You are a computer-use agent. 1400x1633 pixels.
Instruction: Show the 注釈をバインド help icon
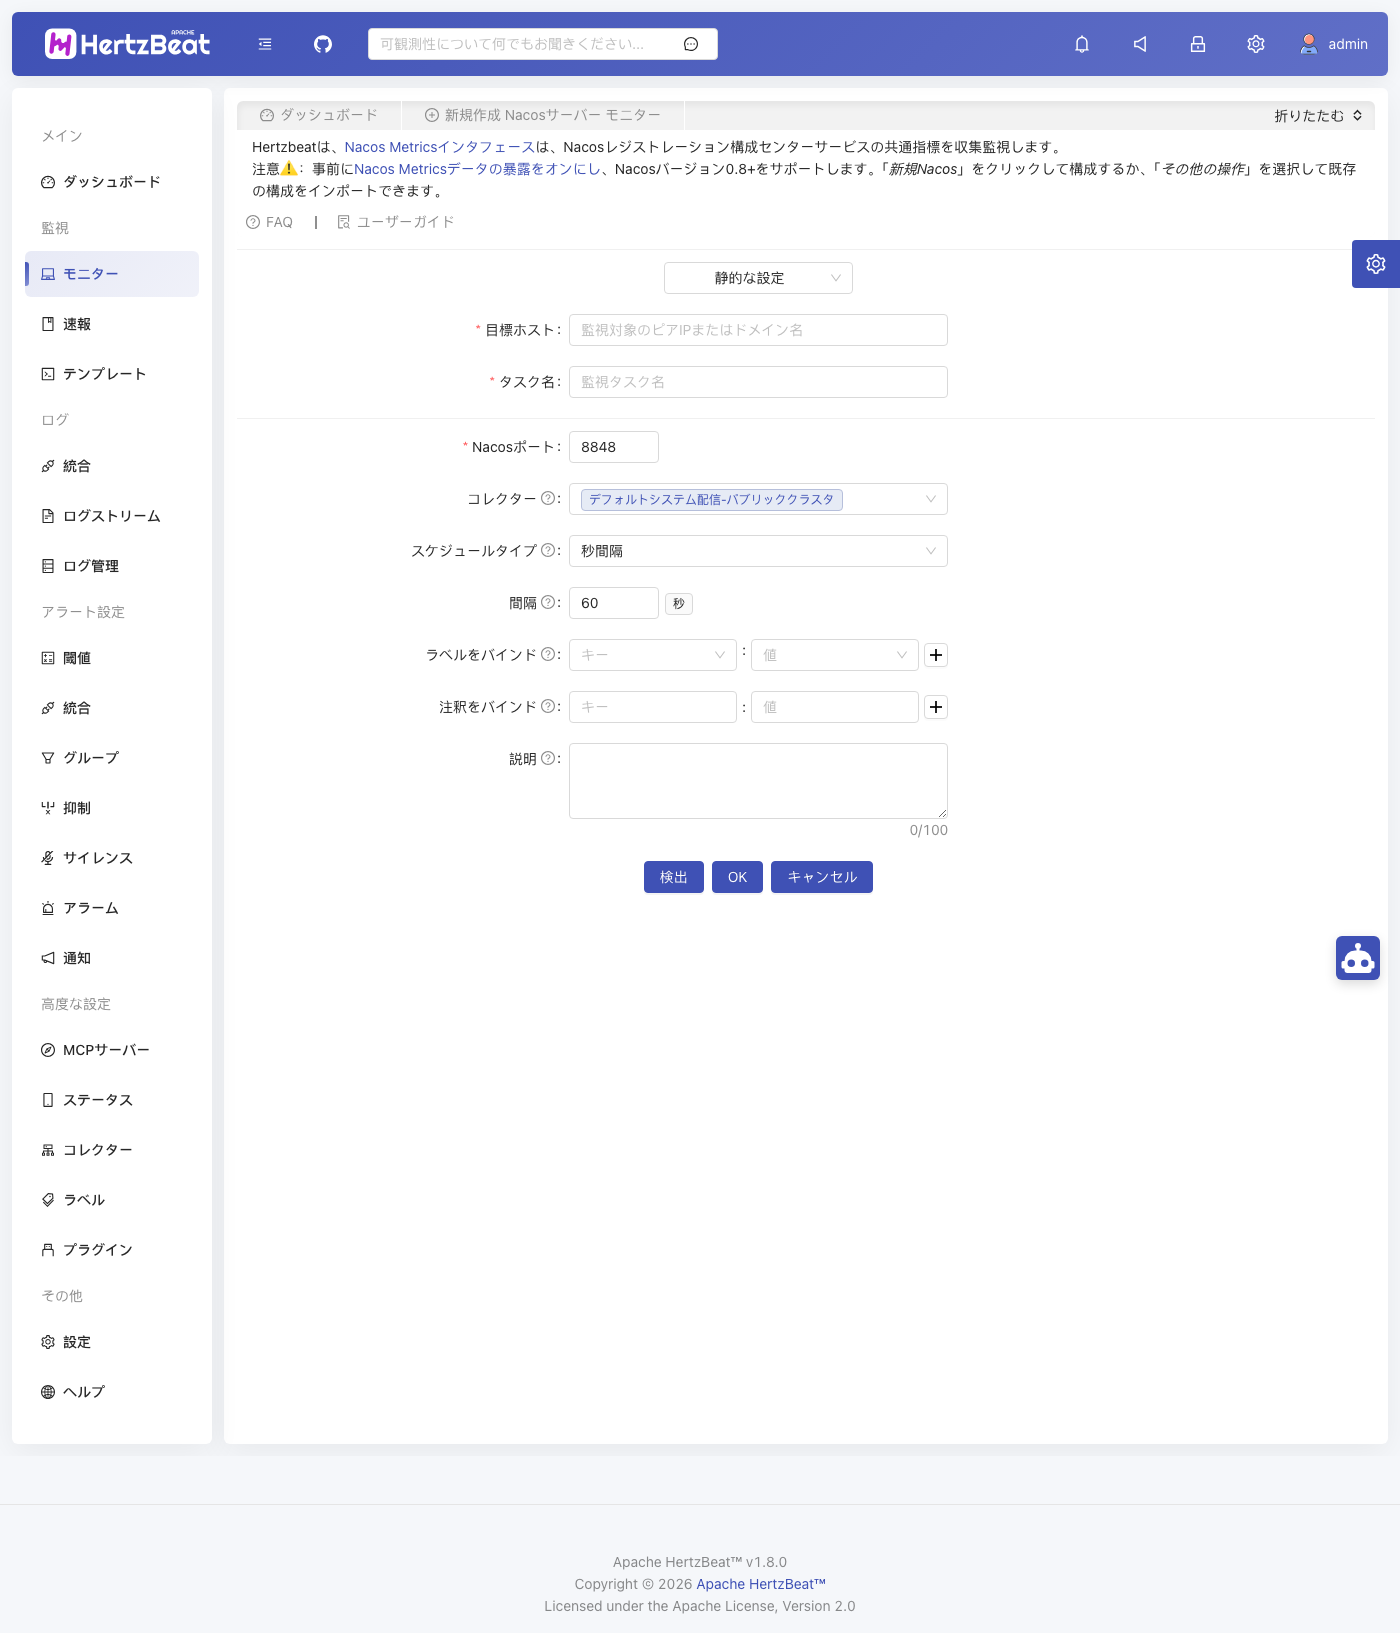[x=548, y=706]
